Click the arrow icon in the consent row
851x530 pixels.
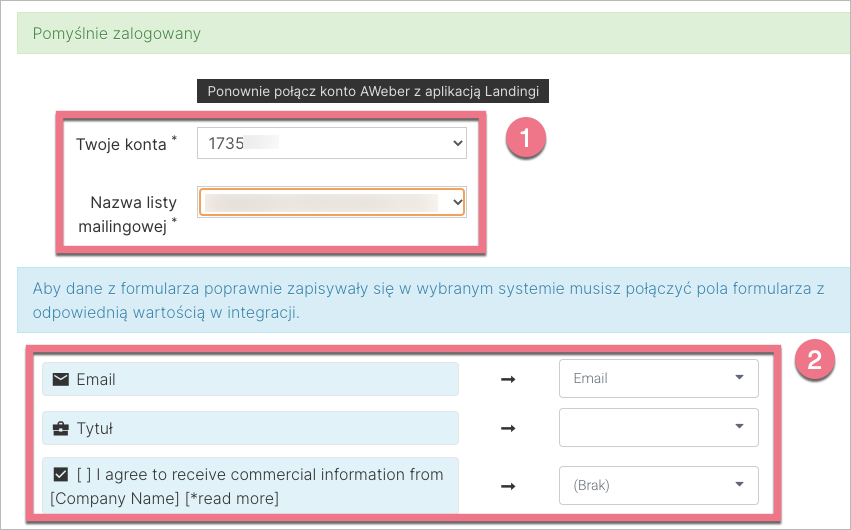508,486
